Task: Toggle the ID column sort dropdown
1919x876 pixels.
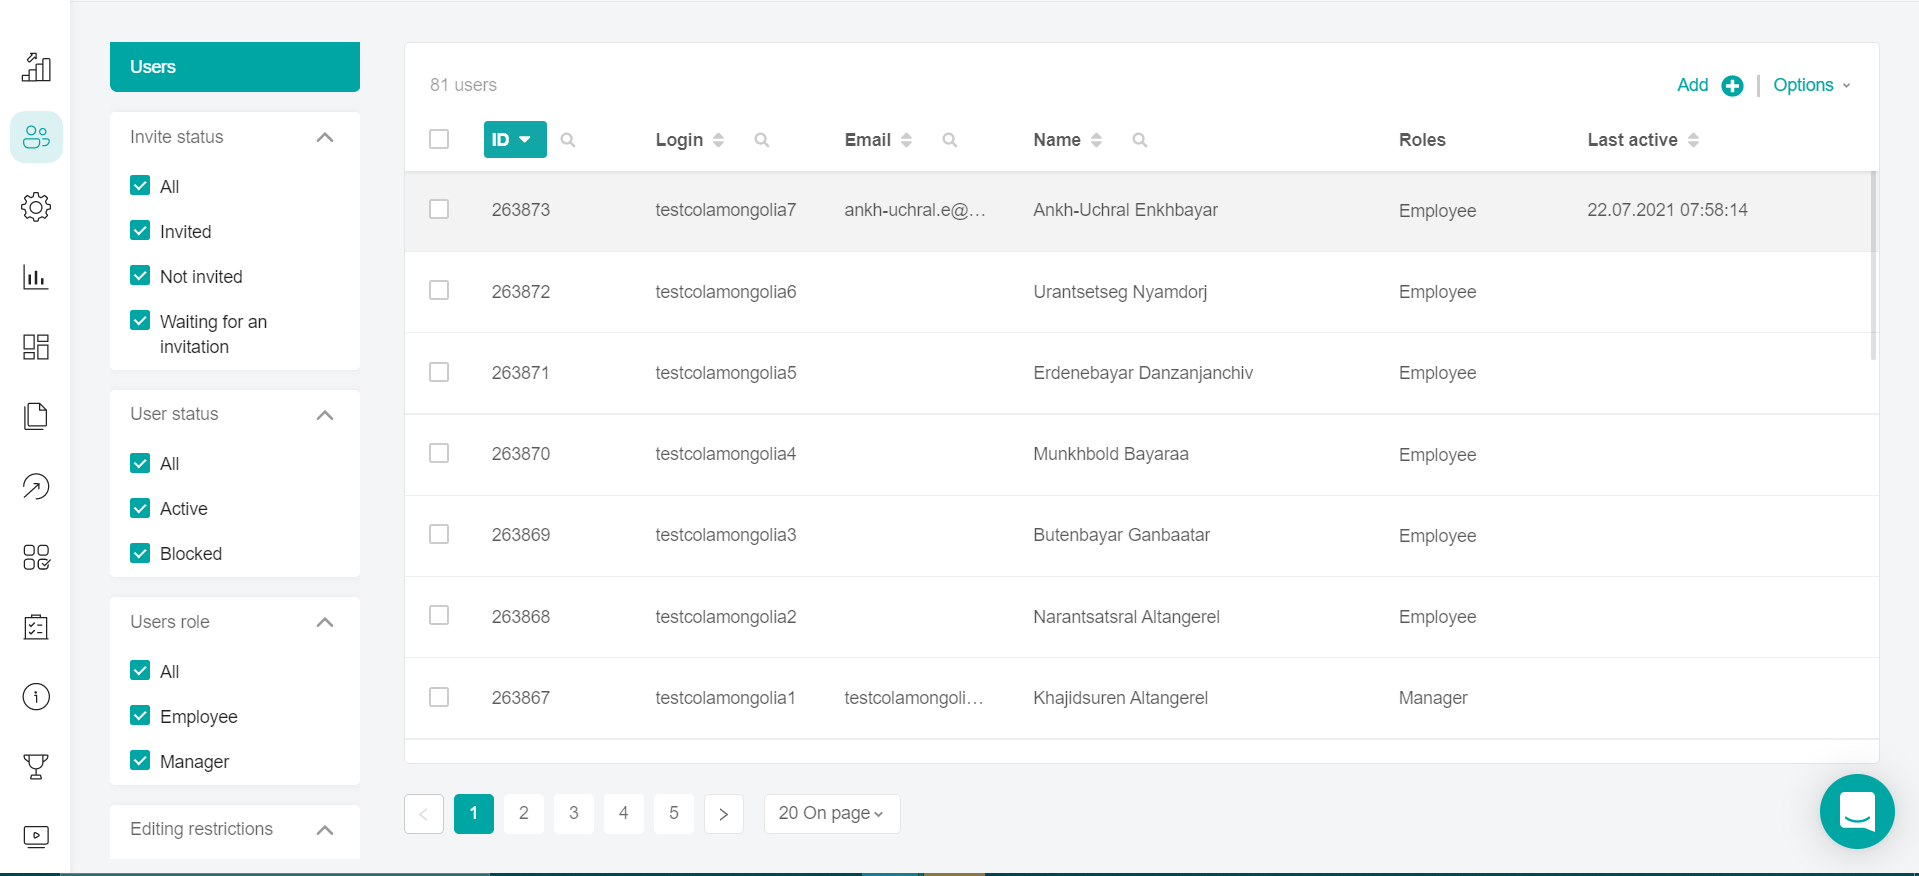Action: point(515,140)
